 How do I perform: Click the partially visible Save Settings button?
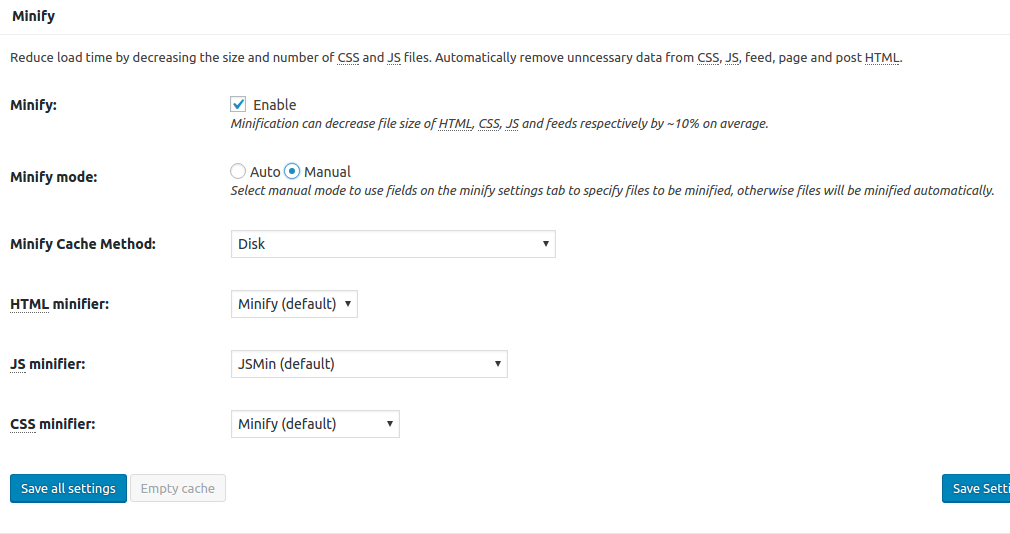coord(976,488)
